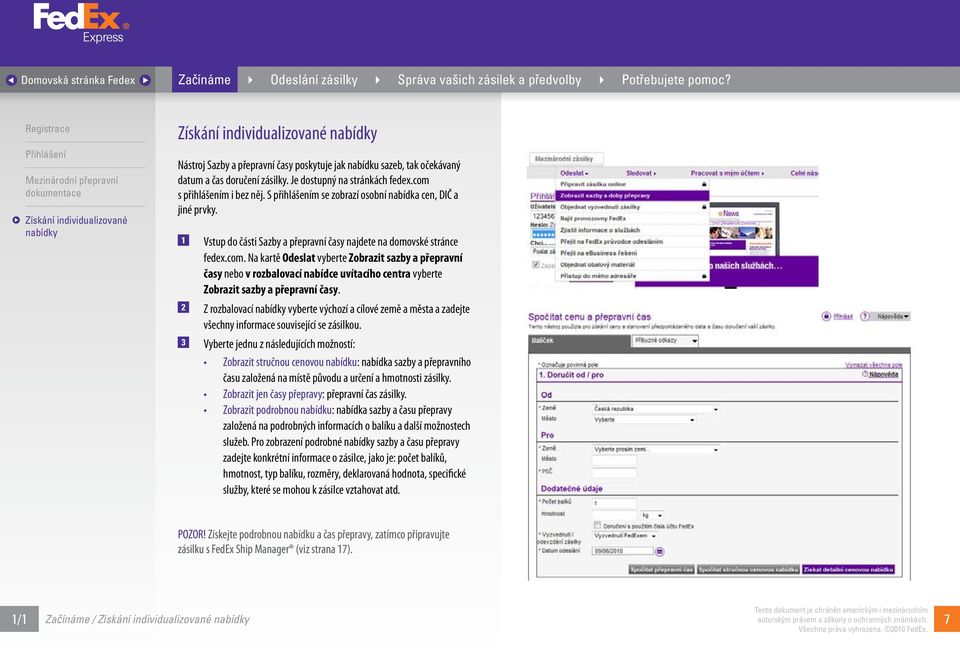Open the Pracovat s mým účtem menu
The image size is (960, 648).
tap(727, 173)
